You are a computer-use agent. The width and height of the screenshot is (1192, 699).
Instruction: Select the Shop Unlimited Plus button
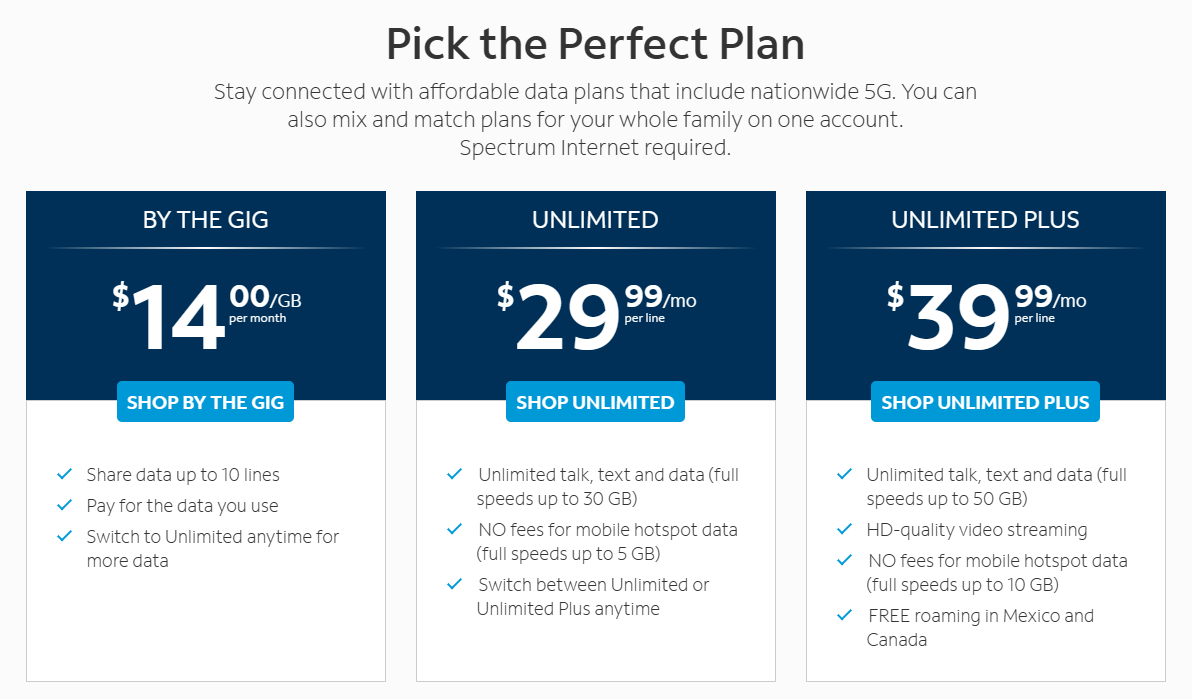click(x=985, y=402)
